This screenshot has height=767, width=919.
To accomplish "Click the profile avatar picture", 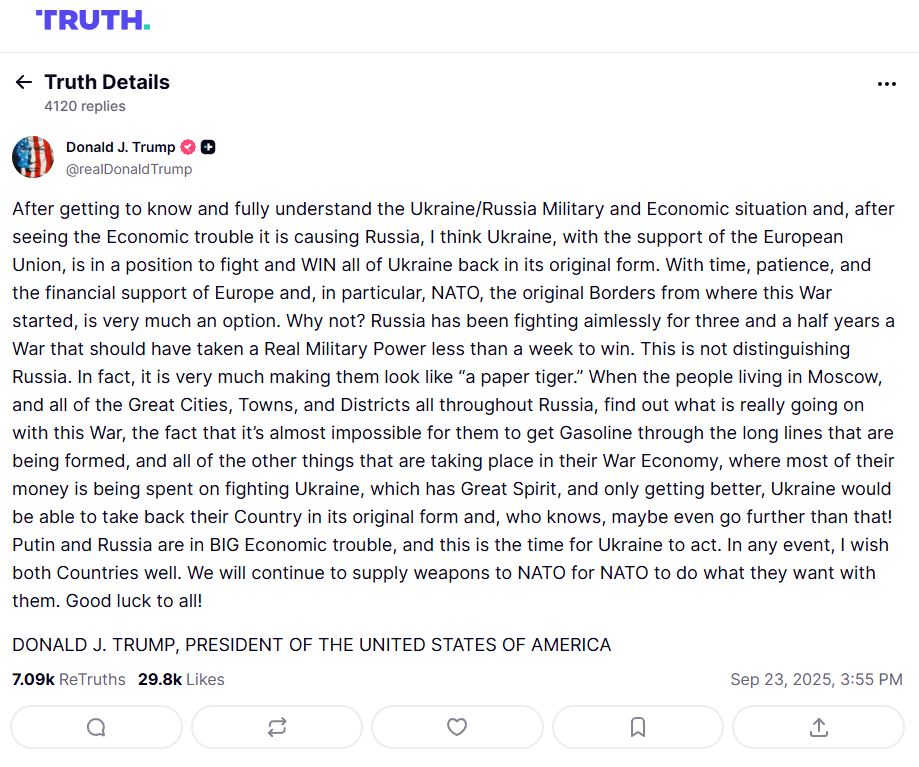I will pos(33,157).
